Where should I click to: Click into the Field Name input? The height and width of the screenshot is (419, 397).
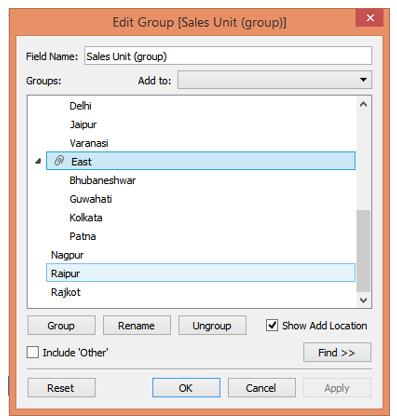click(228, 56)
